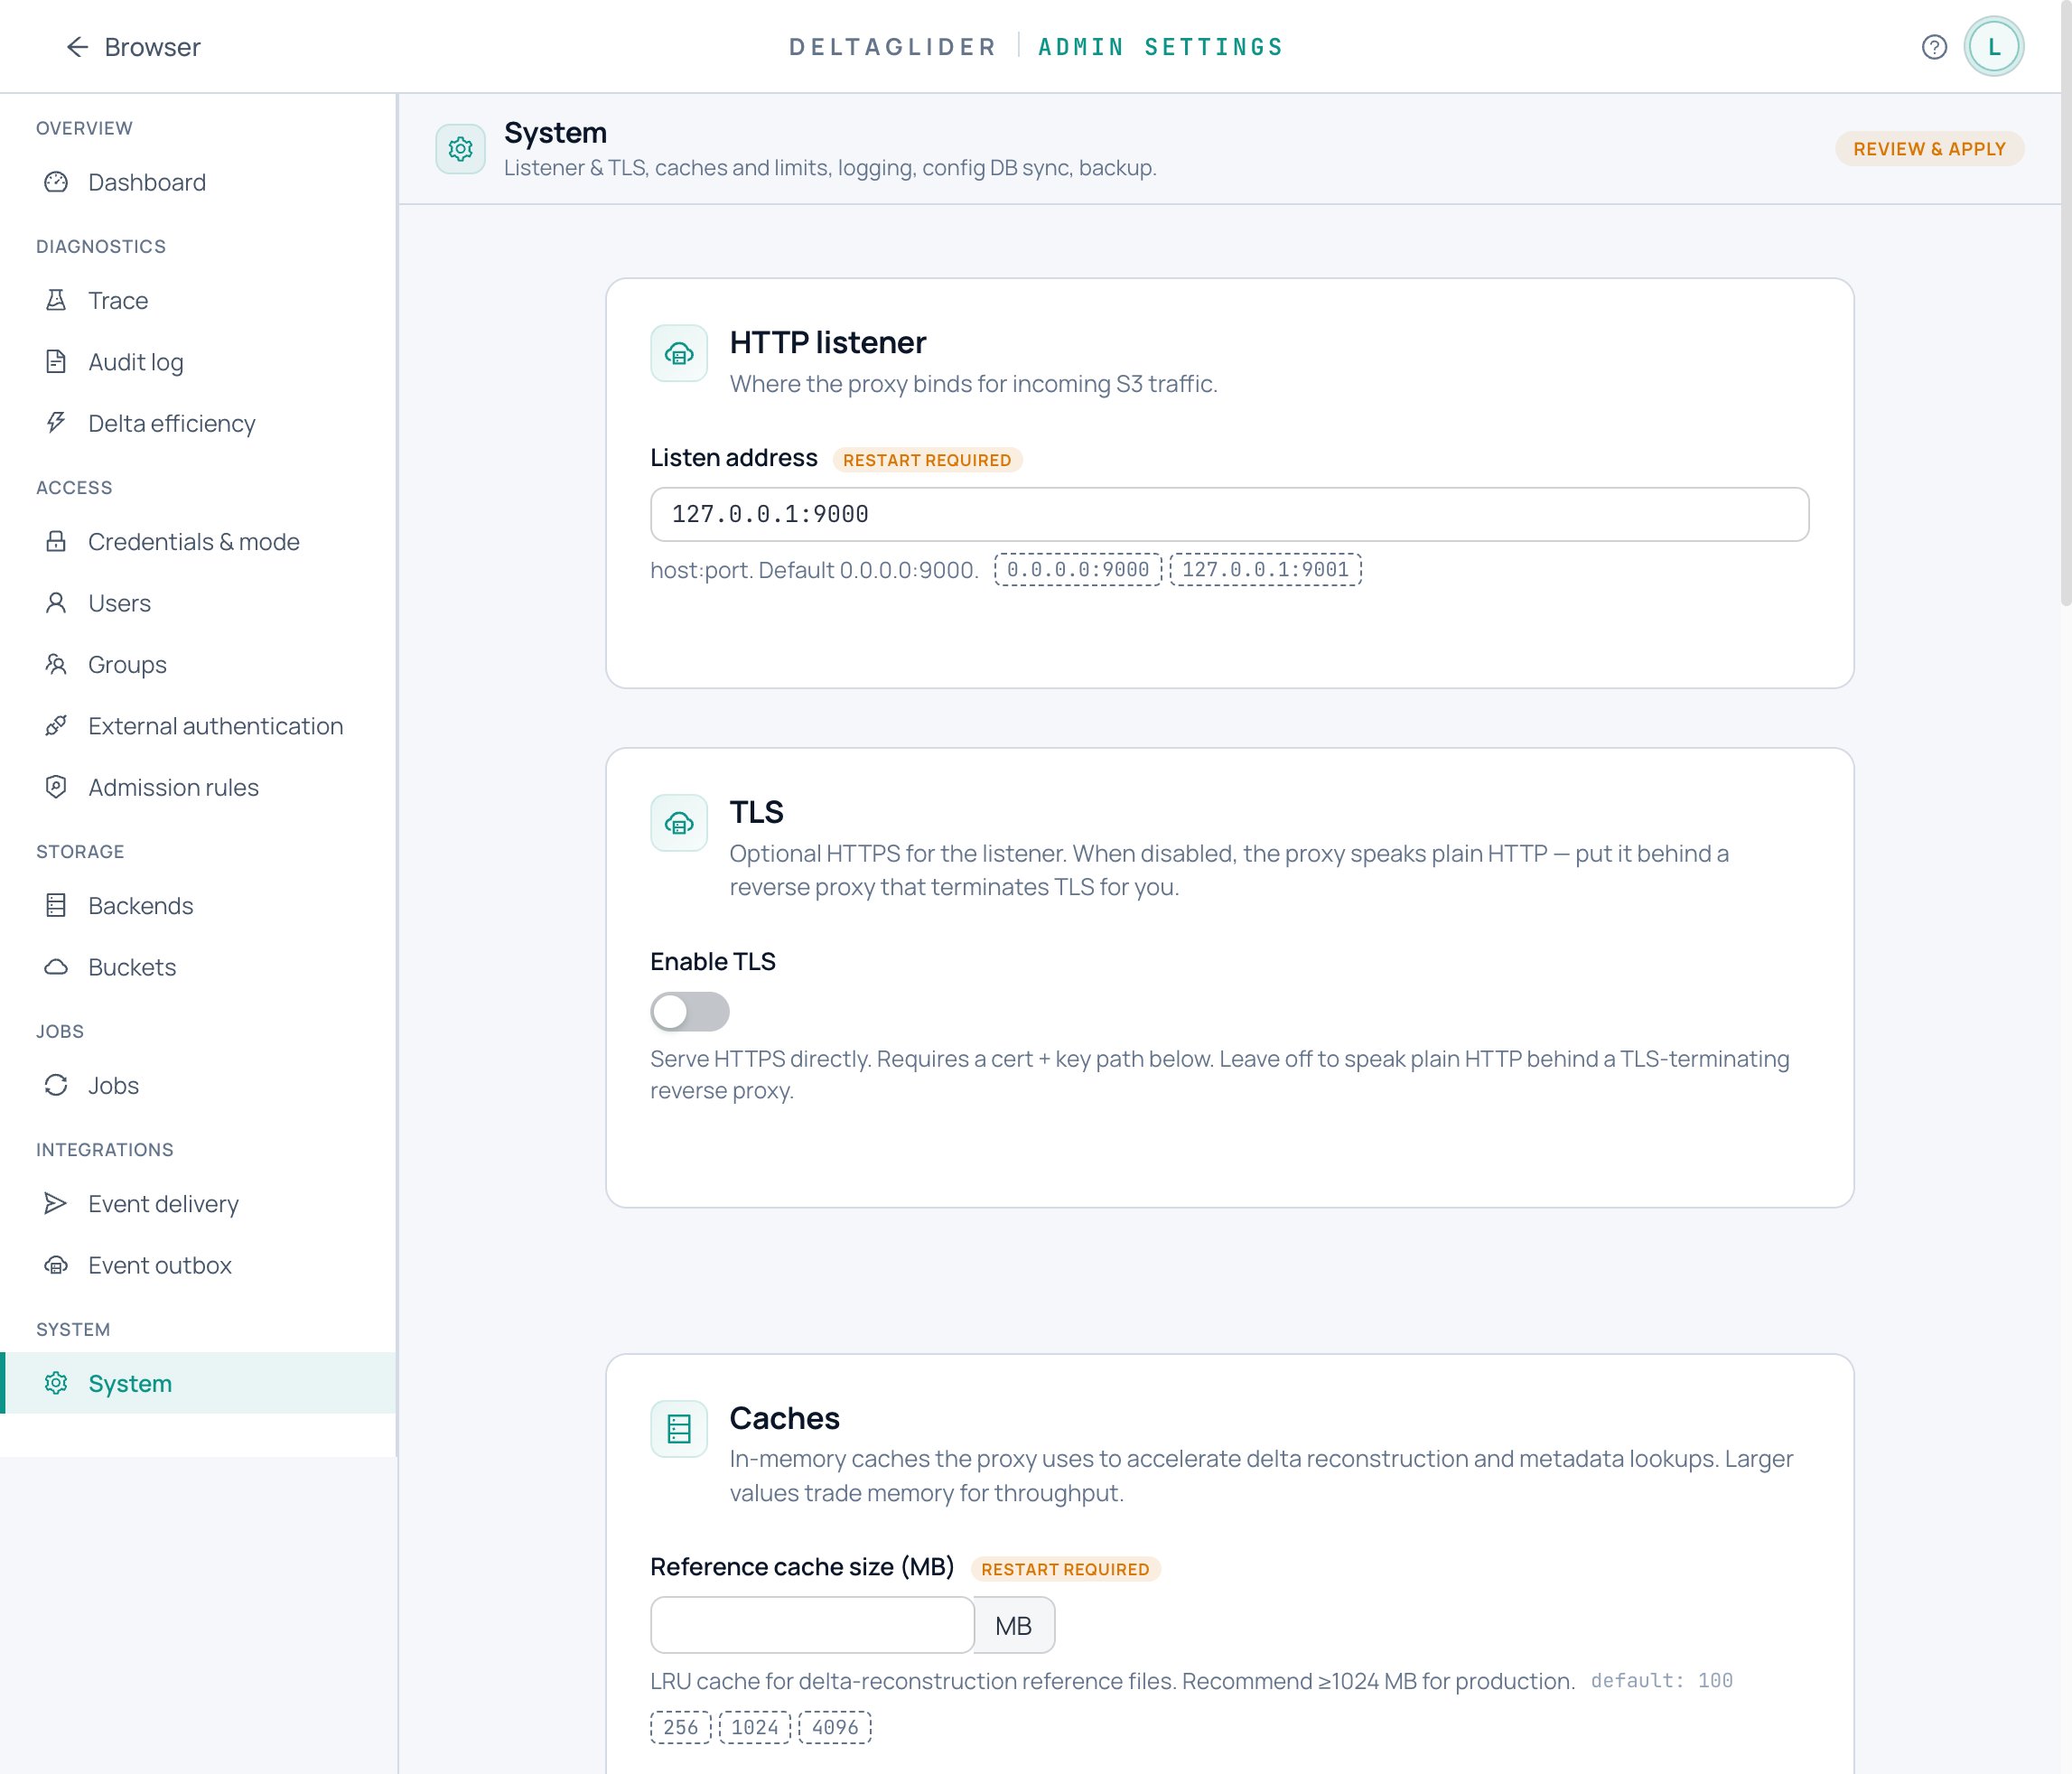2072x1774 pixels.
Task: Open the Audit log page
Action: [x=198, y=362]
